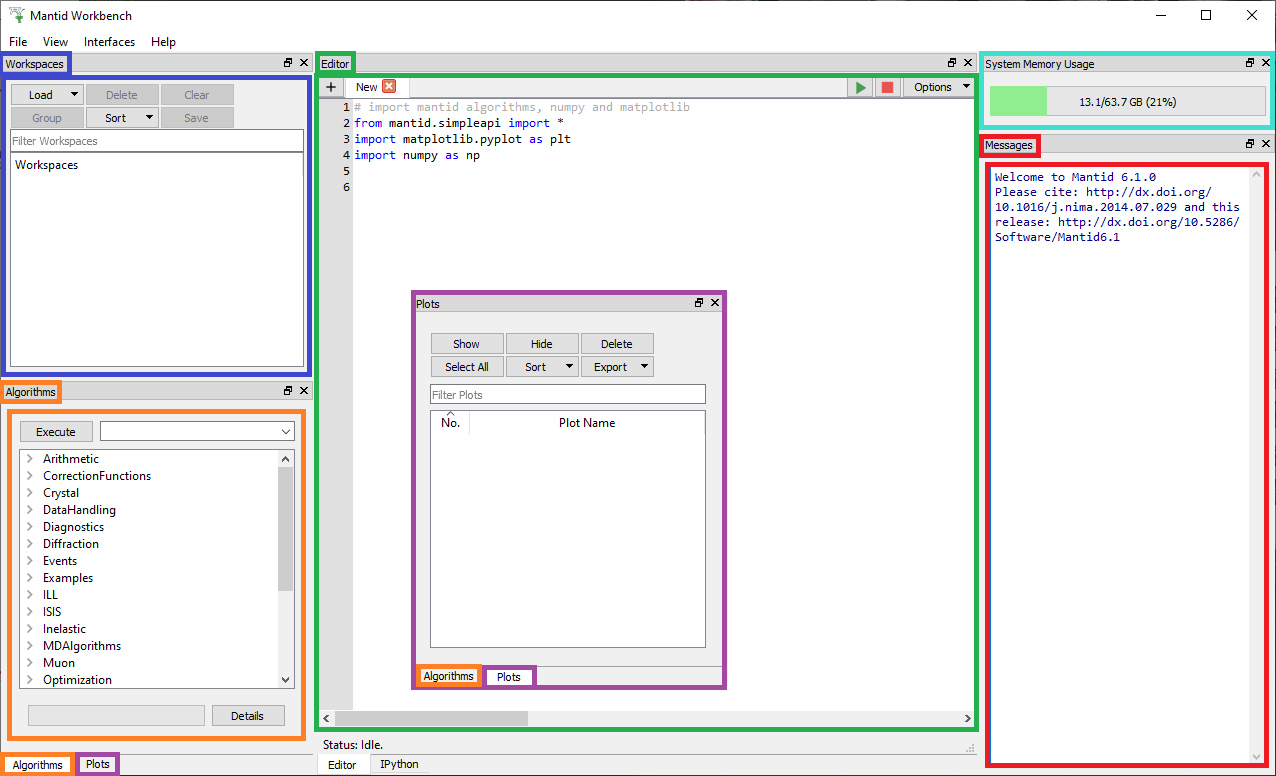
Task: Close the System Memory Usage panel
Action: tap(1265, 63)
